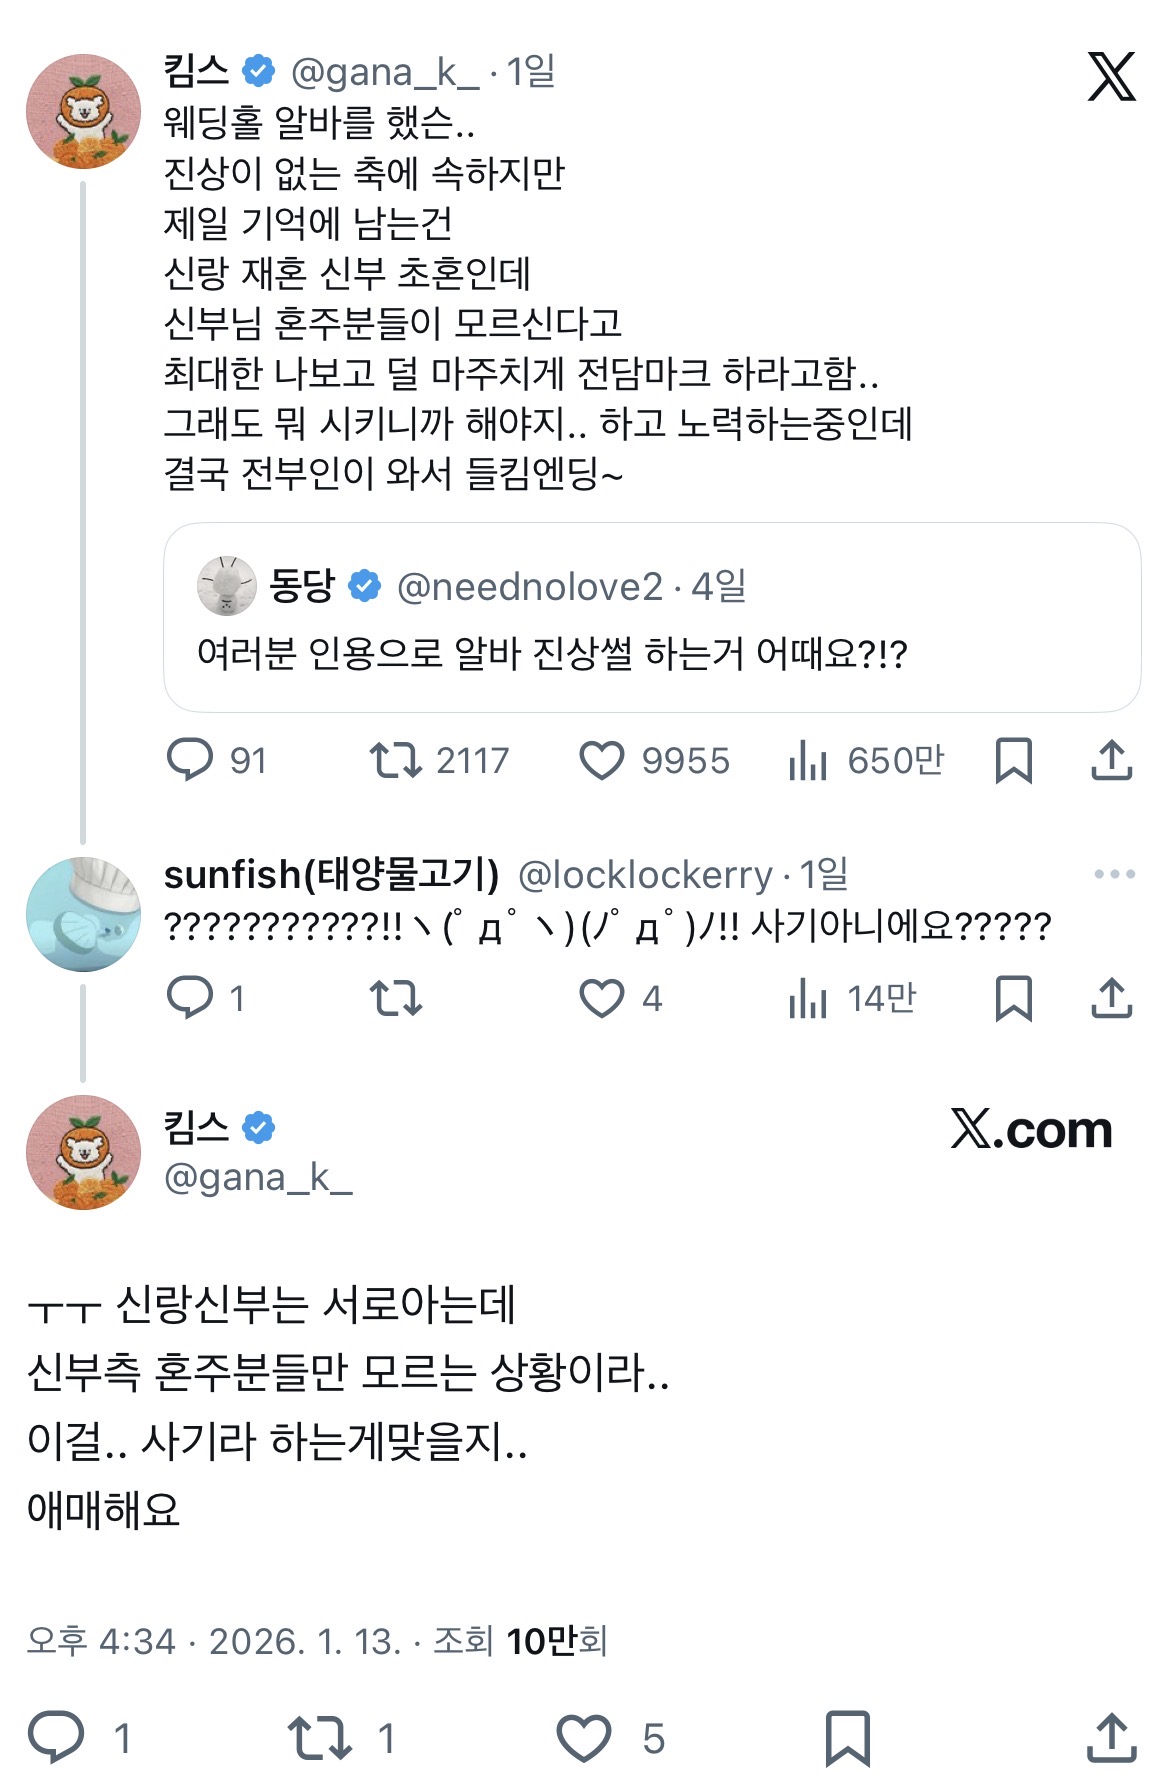
Task: Like the bottom post with 5 likes
Action: coord(584,1738)
